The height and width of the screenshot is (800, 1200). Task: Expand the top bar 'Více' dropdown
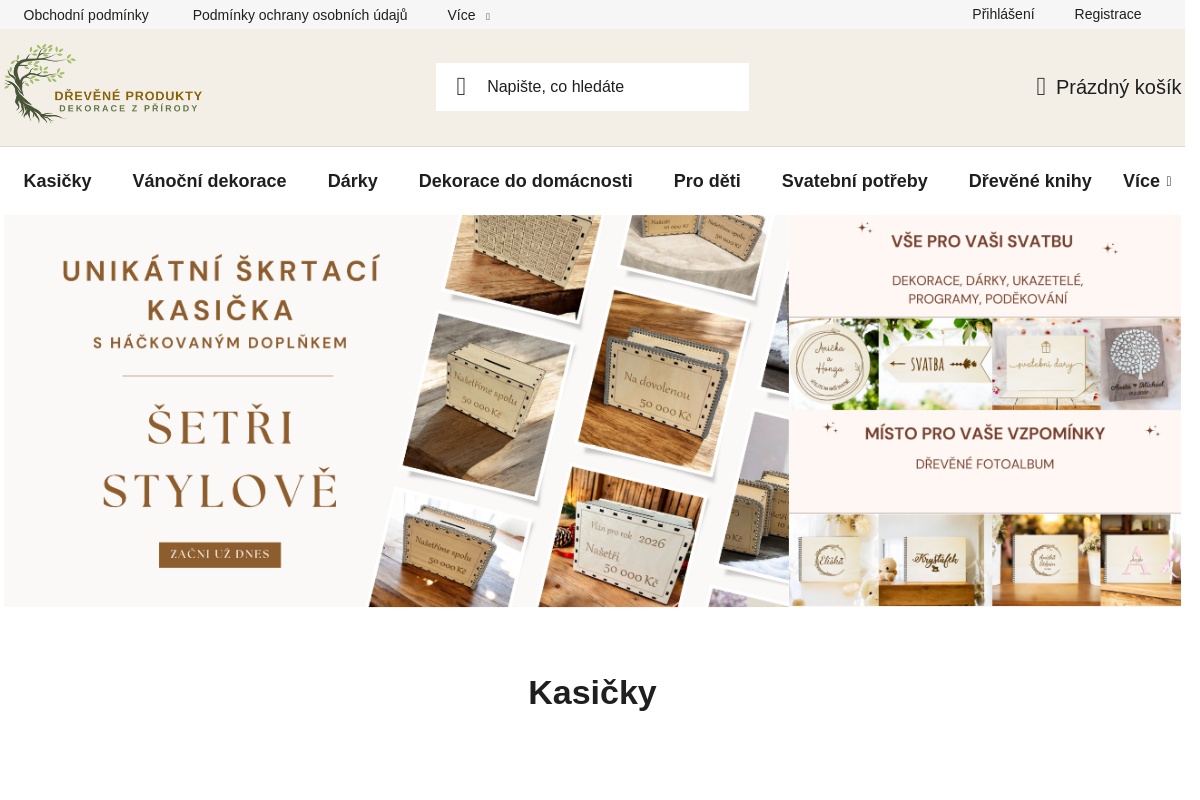click(468, 15)
